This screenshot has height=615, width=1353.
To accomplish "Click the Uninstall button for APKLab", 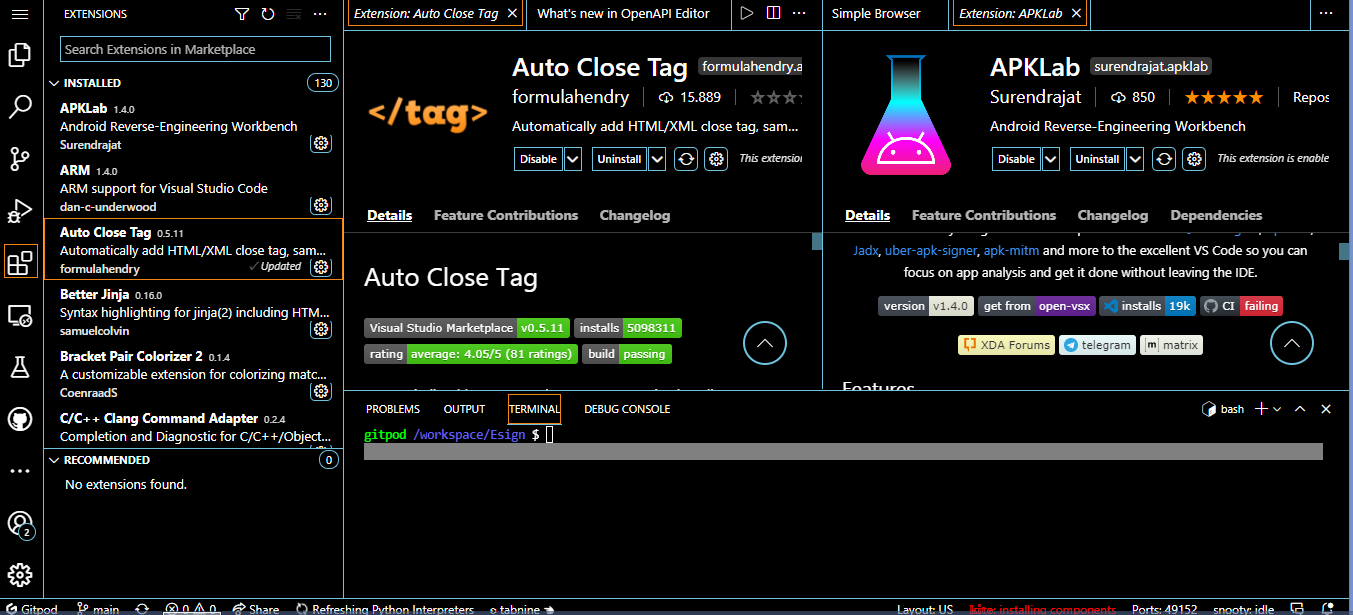I will click(1097, 159).
